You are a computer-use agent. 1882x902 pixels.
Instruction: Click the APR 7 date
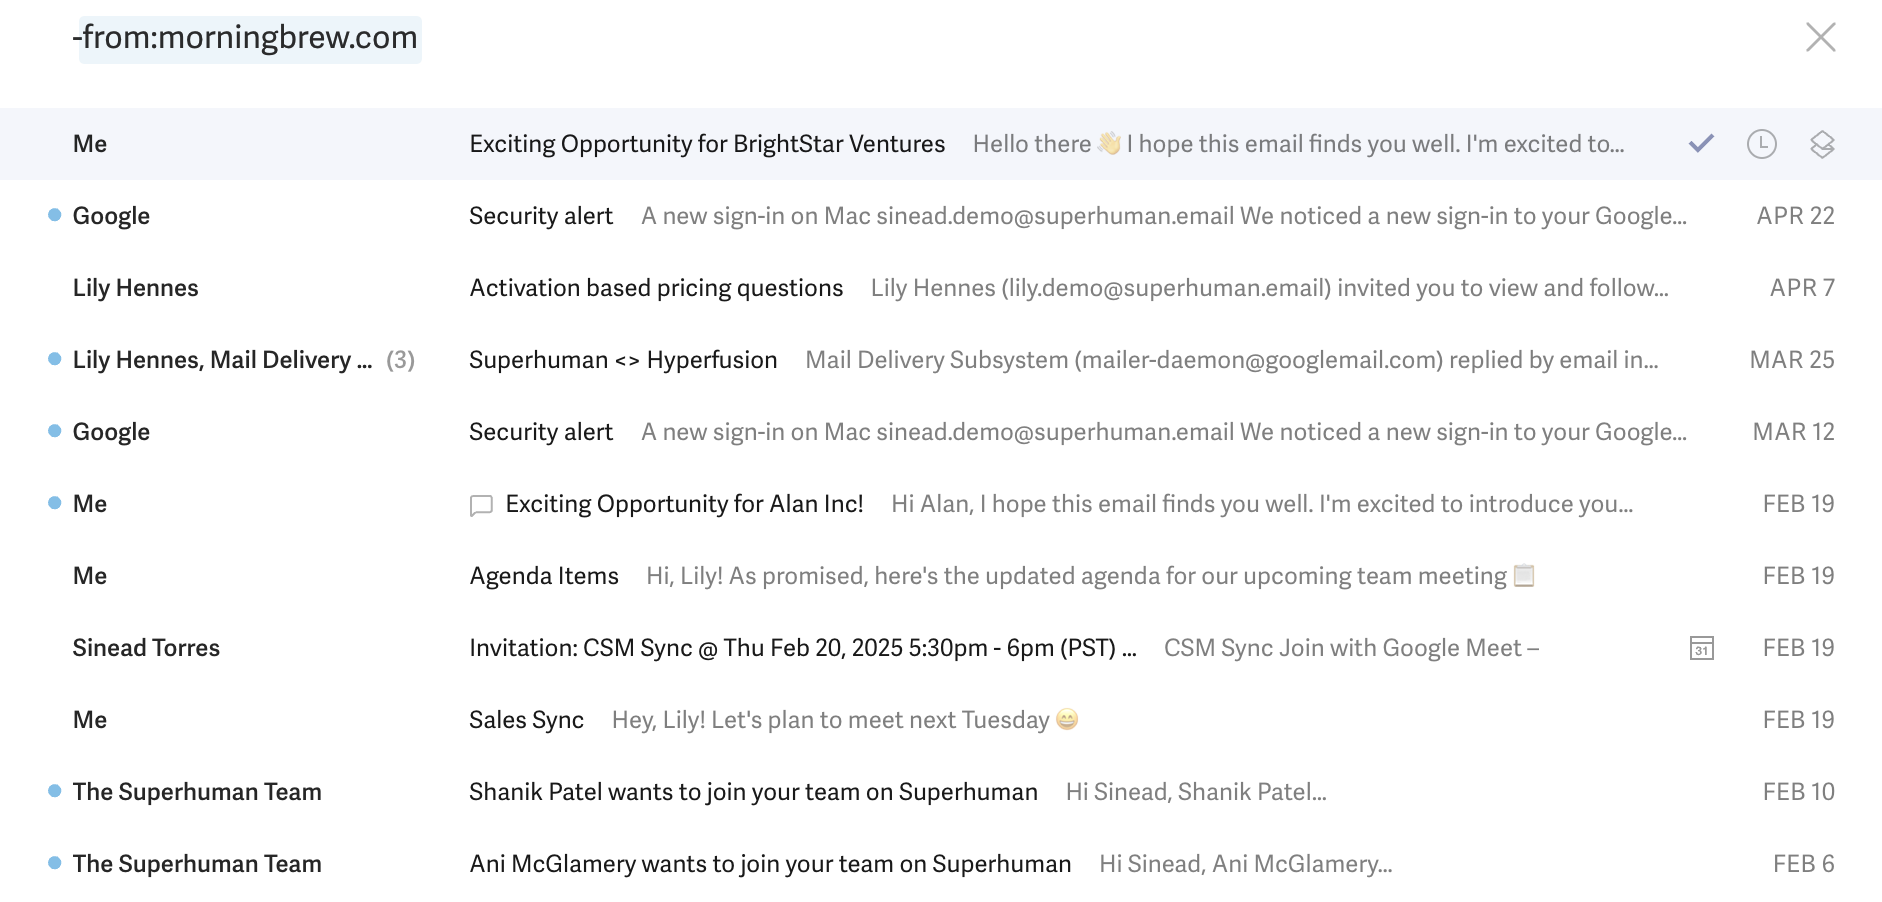pyautogui.click(x=1802, y=288)
